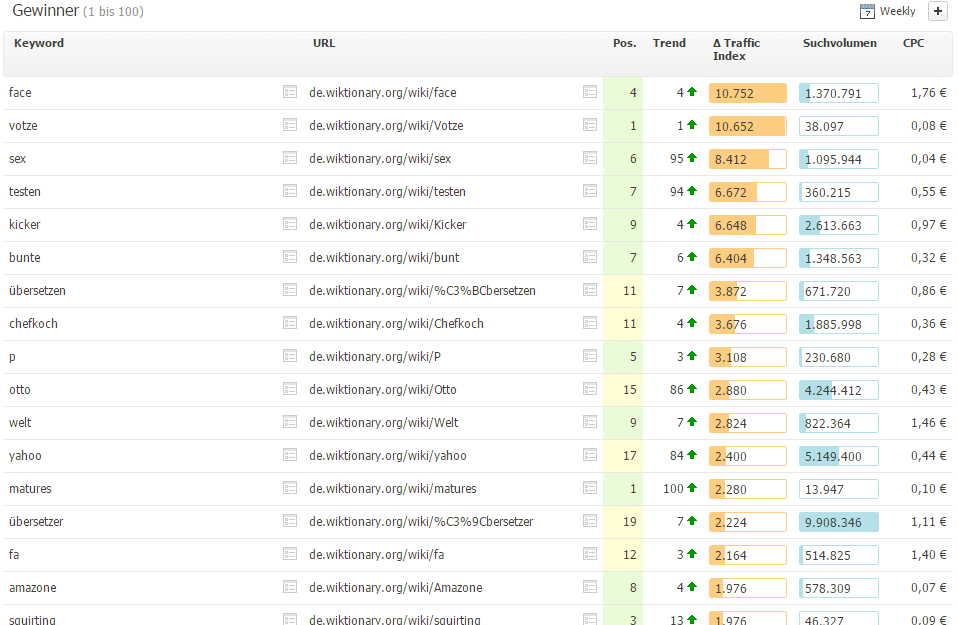Viewport: 958px width, 625px height.
Task: Click the orange traffic index bar showing 10.752
Action: coord(747,93)
